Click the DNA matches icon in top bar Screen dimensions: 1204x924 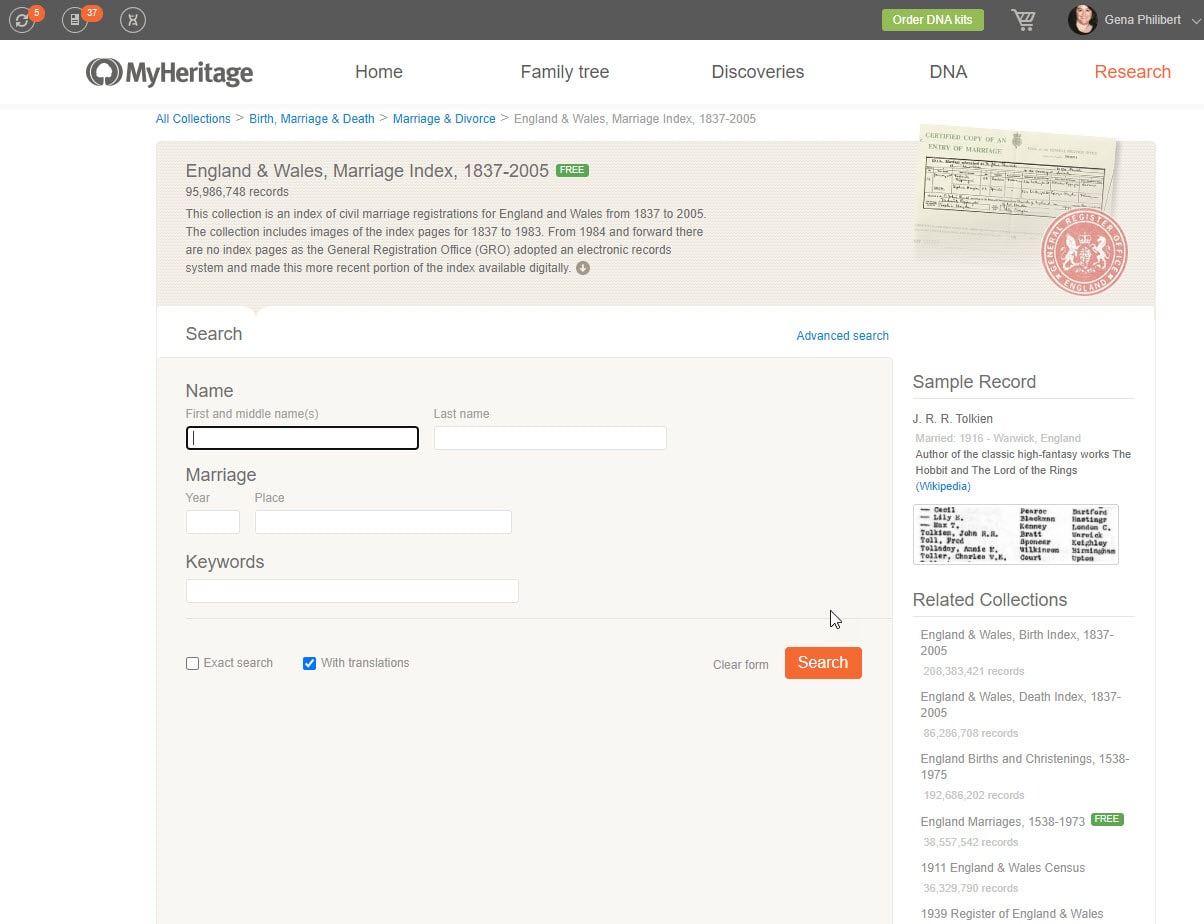point(132,19)
